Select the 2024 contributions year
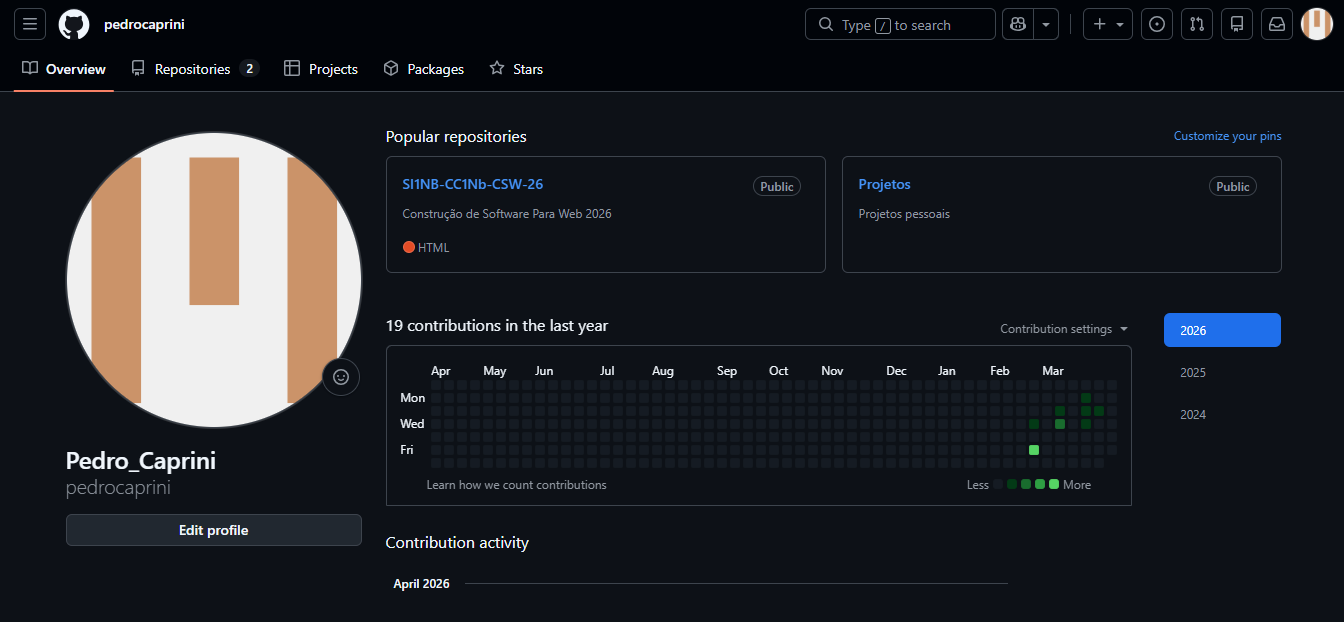Image resolution: width=1344 pixels, height=622 pixels. coord(1192,414)
